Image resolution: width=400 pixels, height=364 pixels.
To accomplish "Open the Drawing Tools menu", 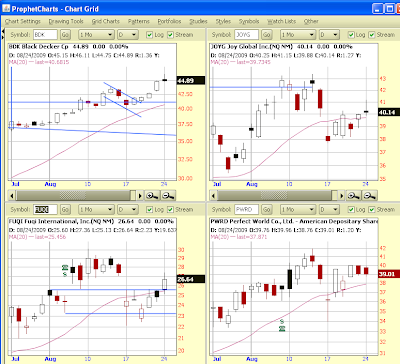I will click(x=66, y=21).
